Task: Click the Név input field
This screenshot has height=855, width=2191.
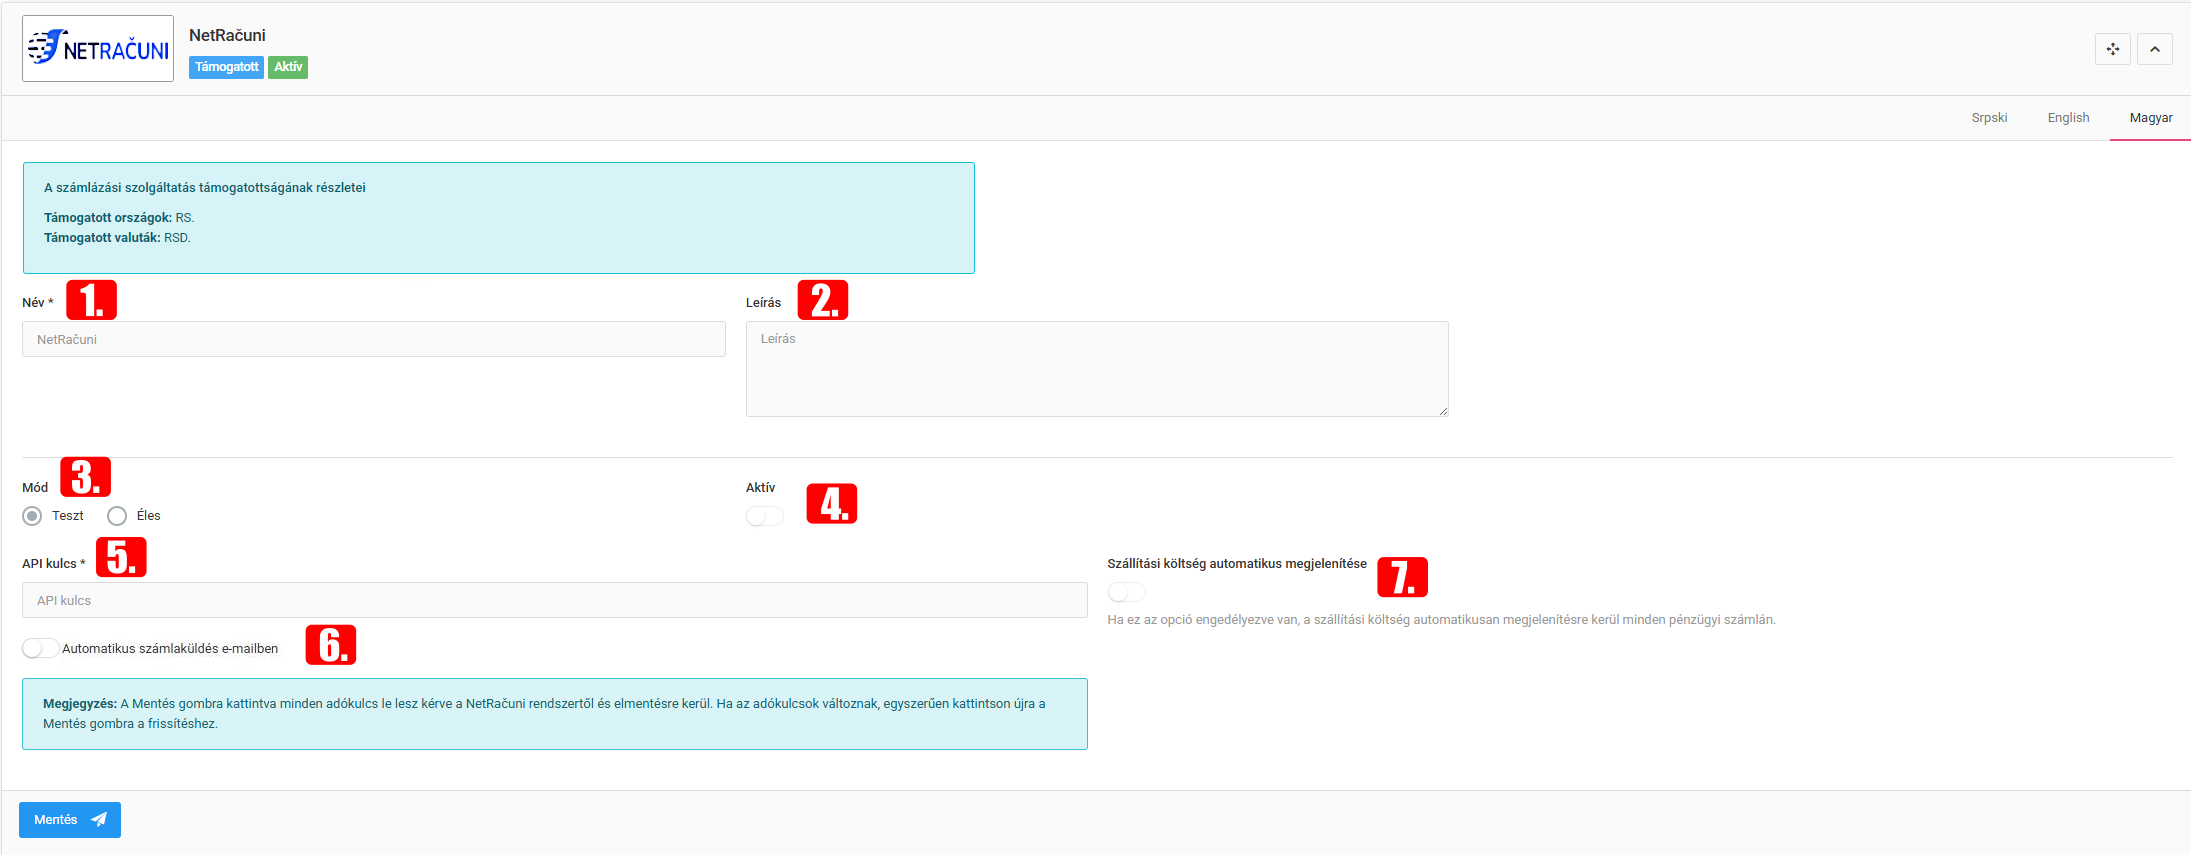Action: pos(373,339)
